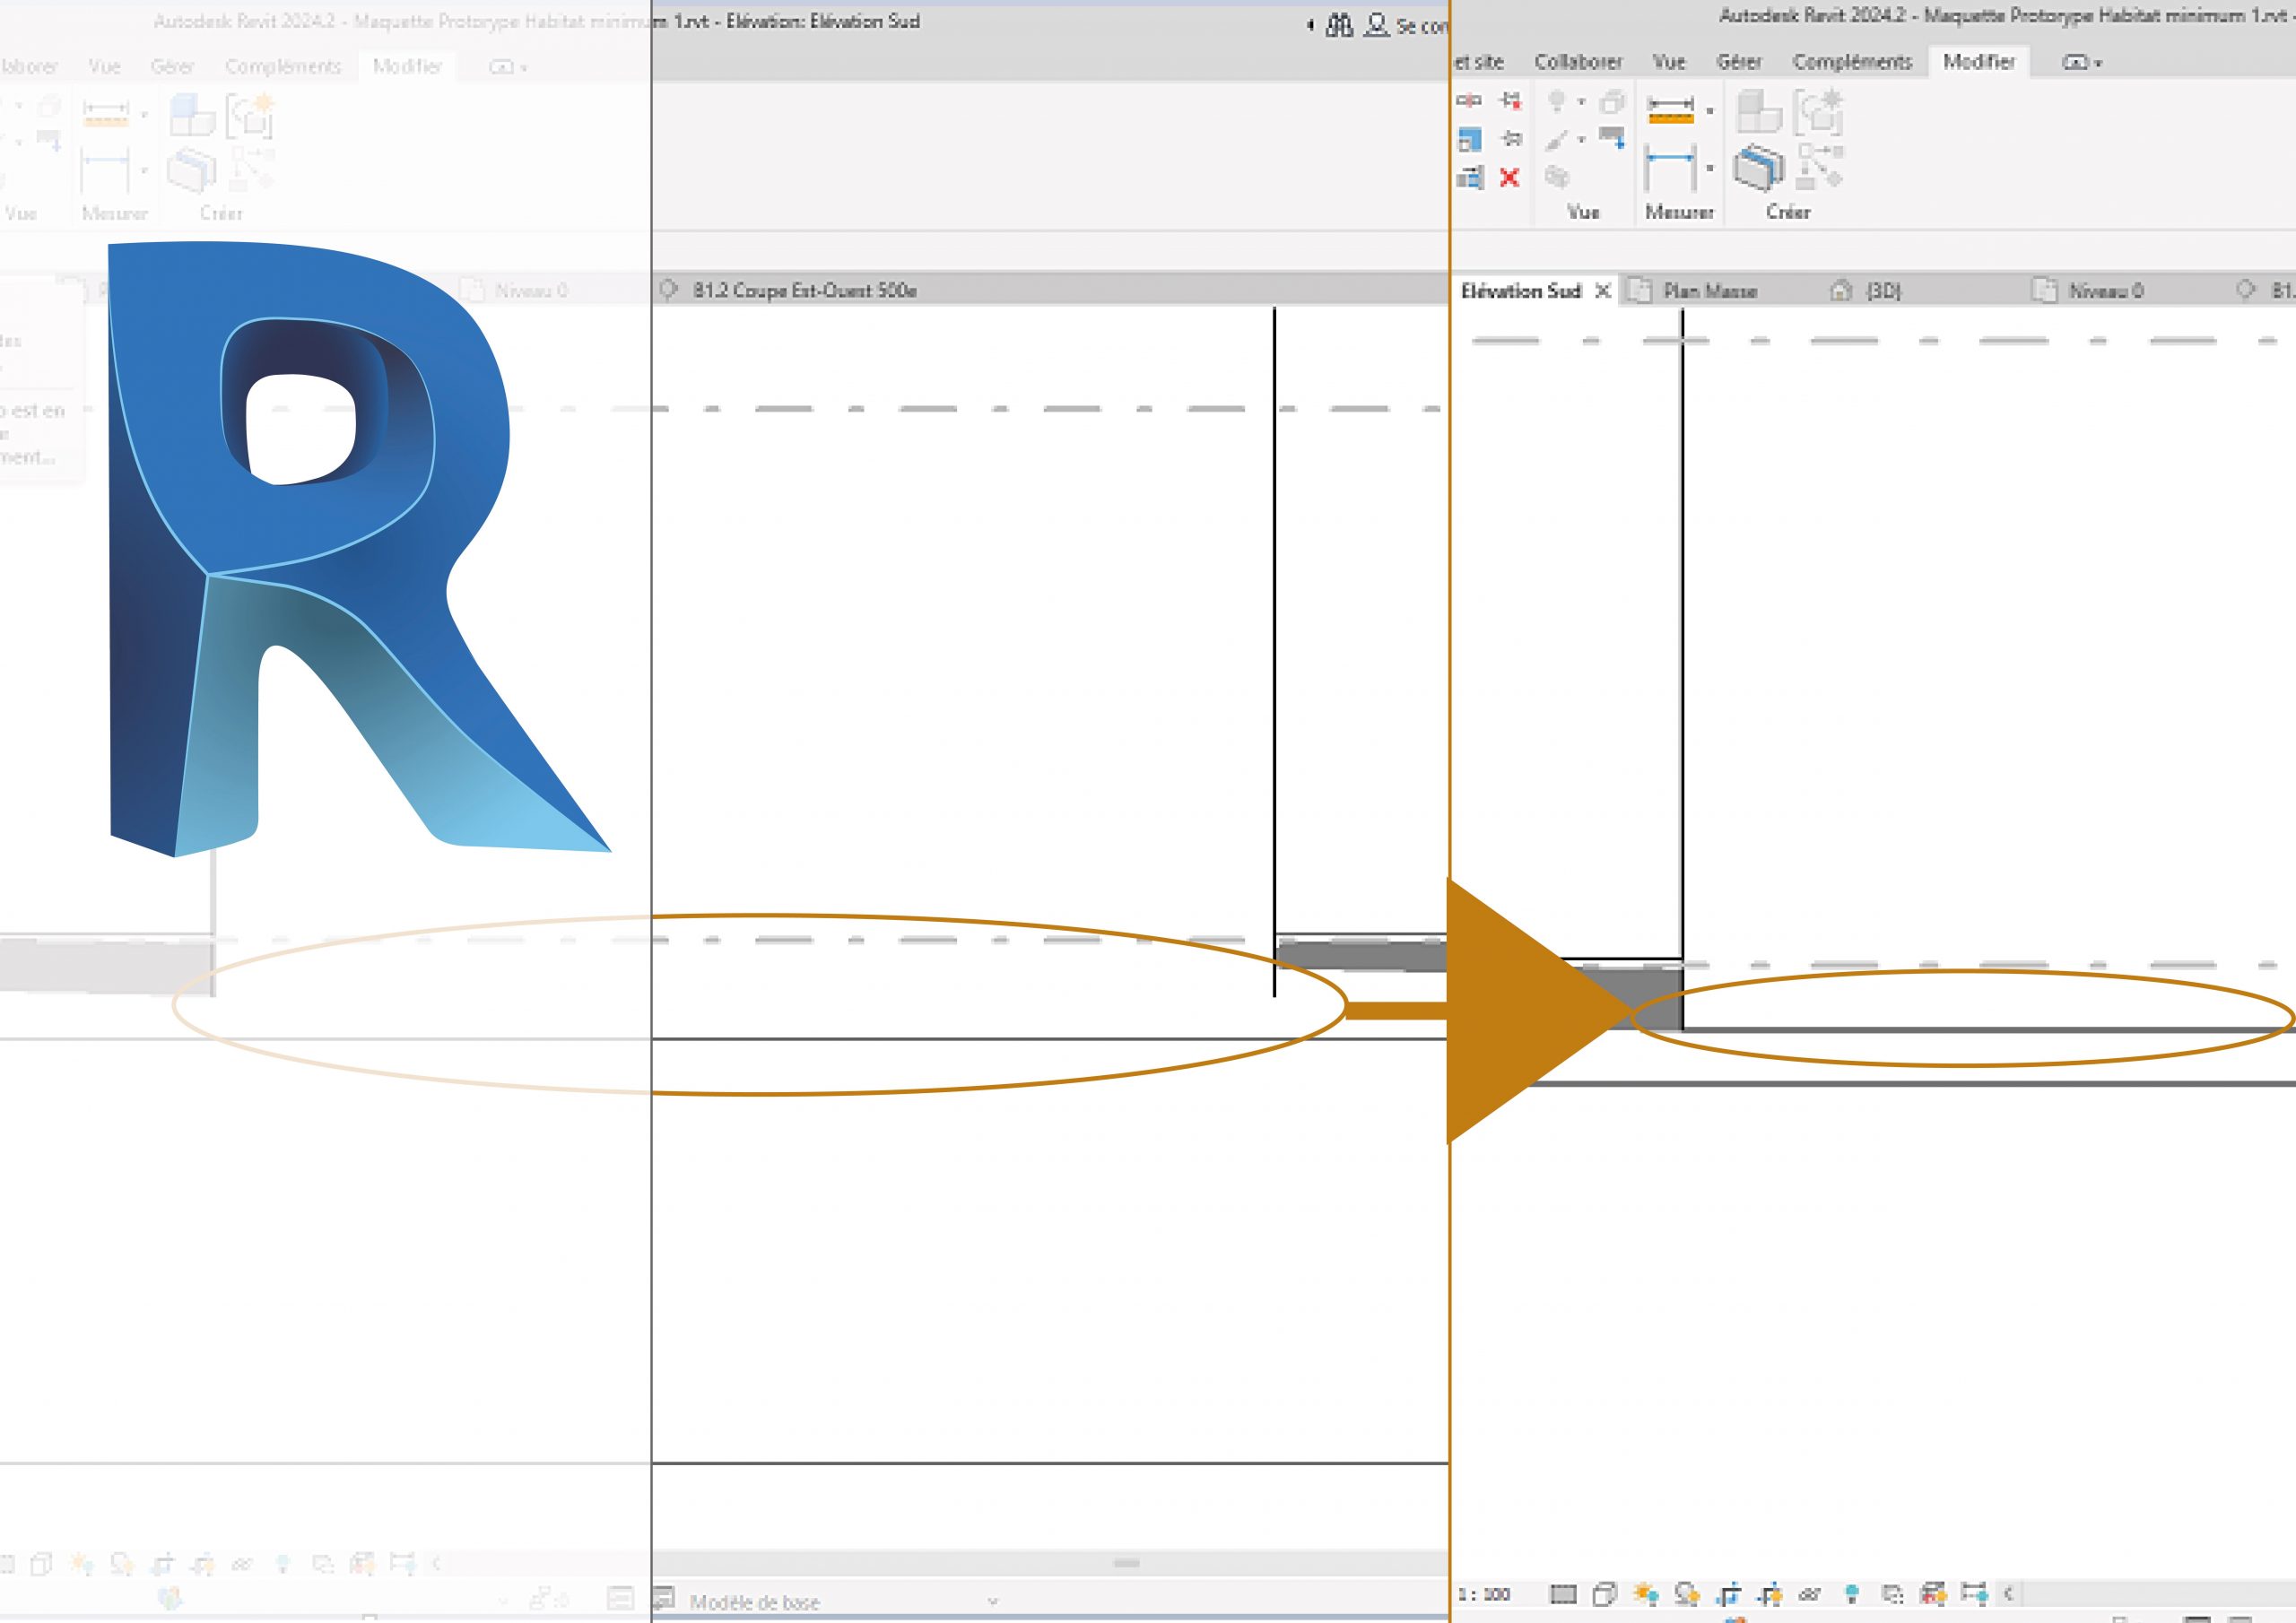Close the Elévation Sud view tab
2296x1623 pixels.
[1603, 291]
